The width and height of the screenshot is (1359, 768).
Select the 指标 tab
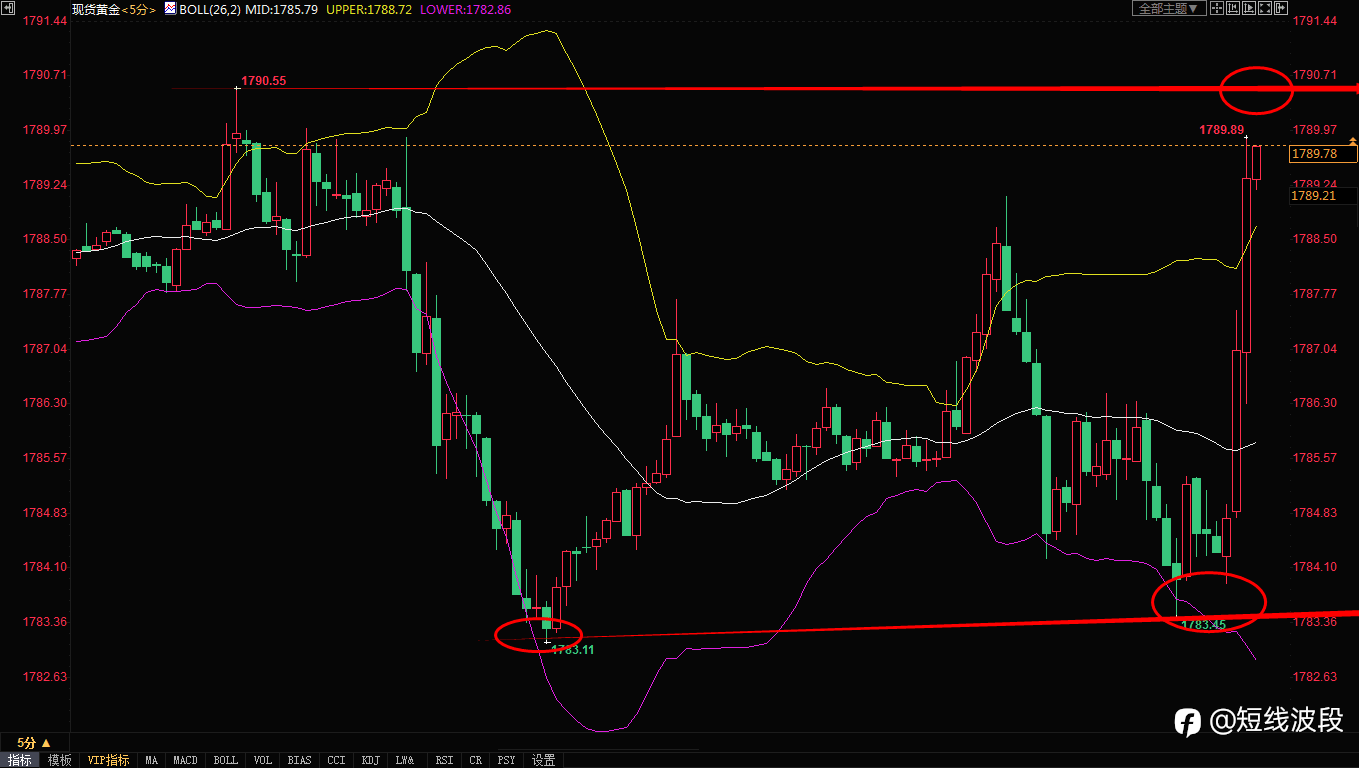pos(19,760)
